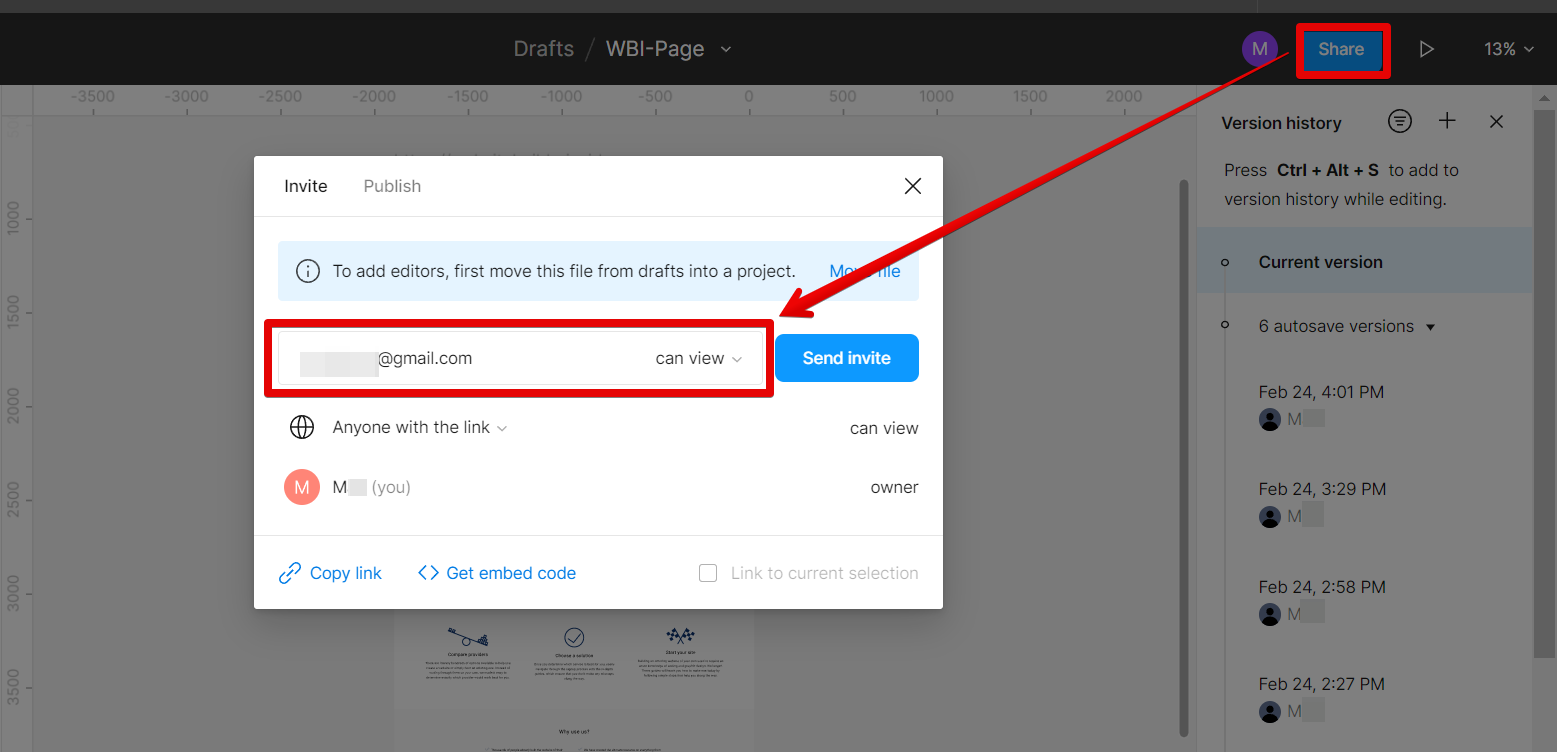Viewport: 1557px width, 752px height.
Task: Click the globe icon beside Anyone with the link
Action: point(301,427)
